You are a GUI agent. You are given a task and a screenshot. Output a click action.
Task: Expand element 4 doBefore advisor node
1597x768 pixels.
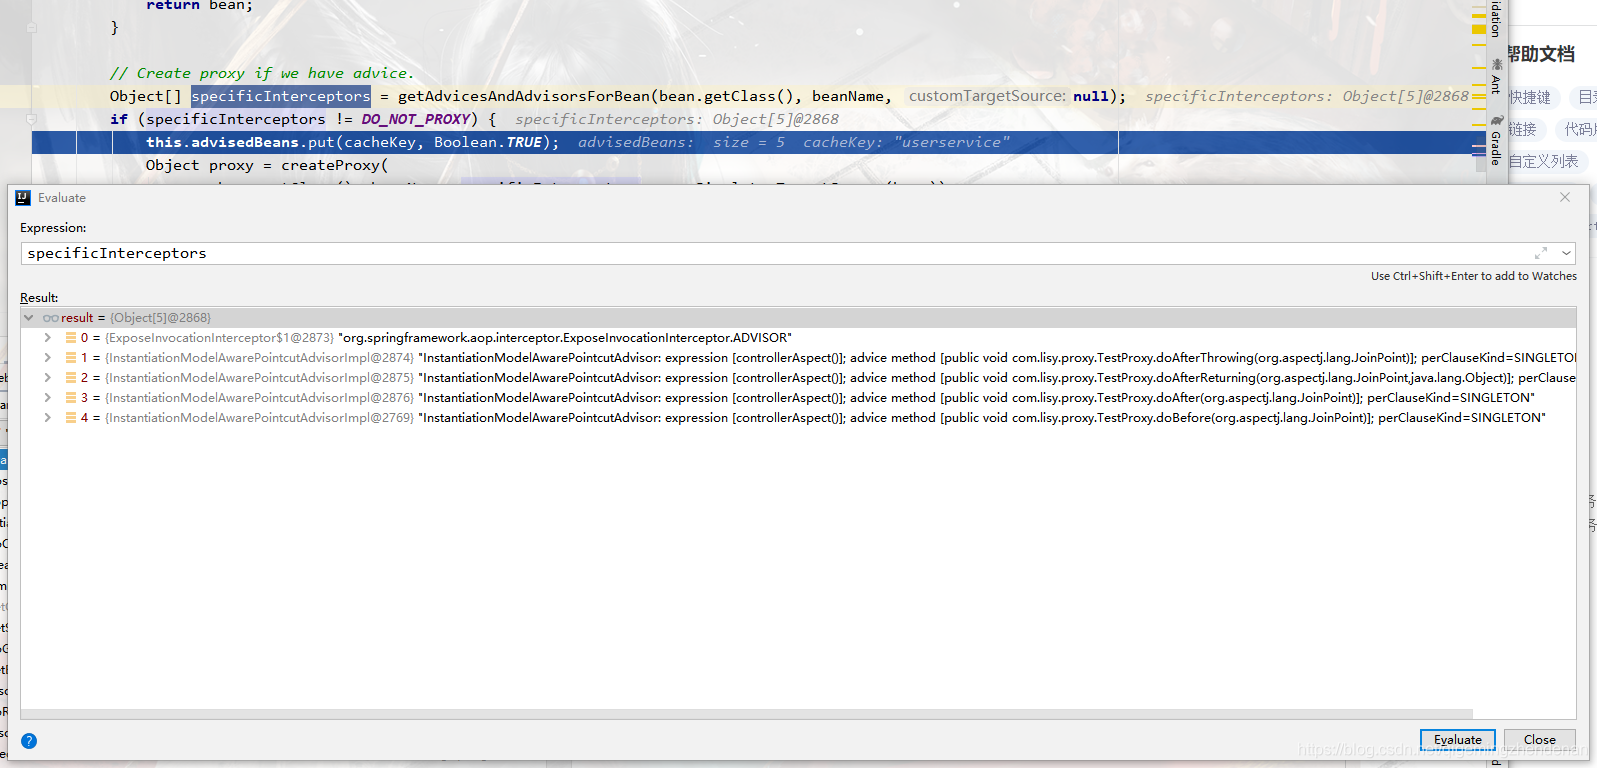point(47,418)
